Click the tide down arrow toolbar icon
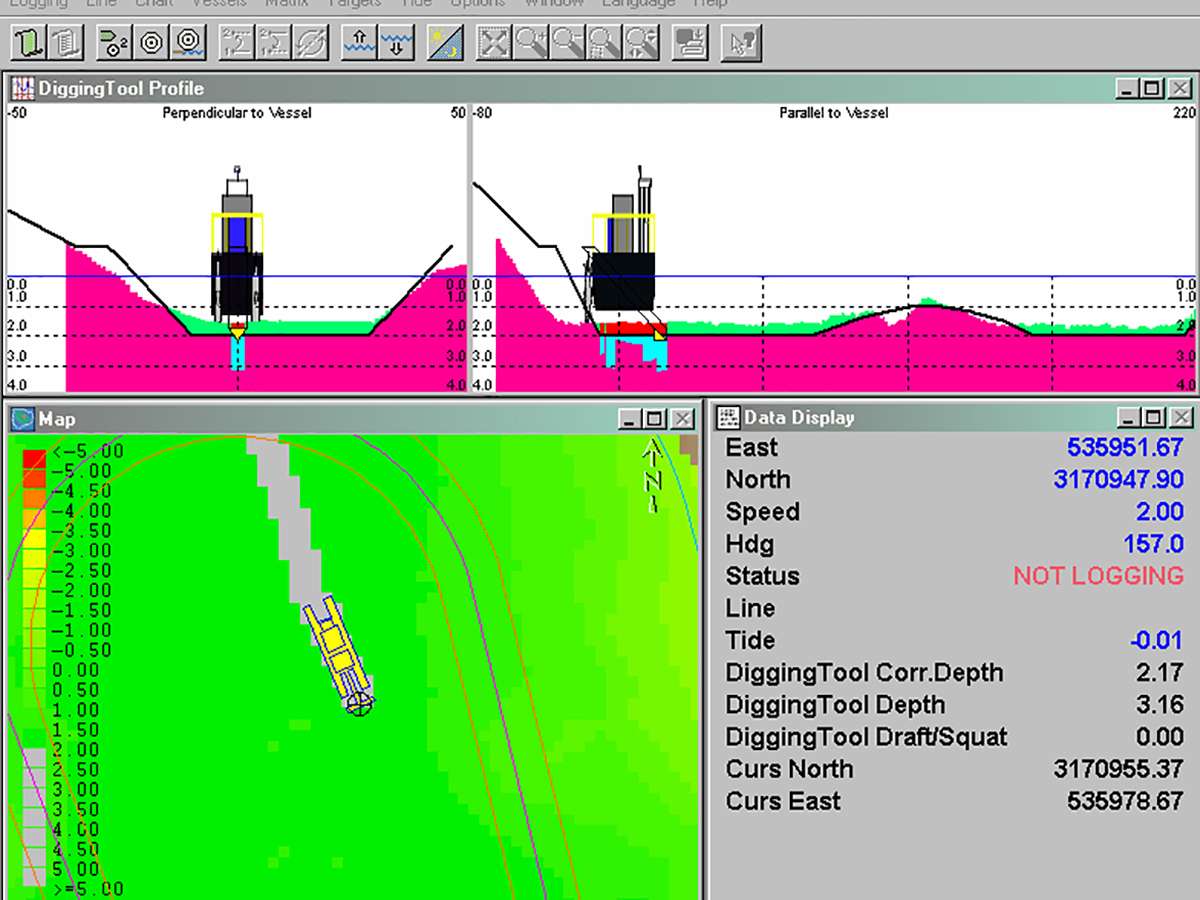This screenshot has height=900, width=1200. click(396, 43)
